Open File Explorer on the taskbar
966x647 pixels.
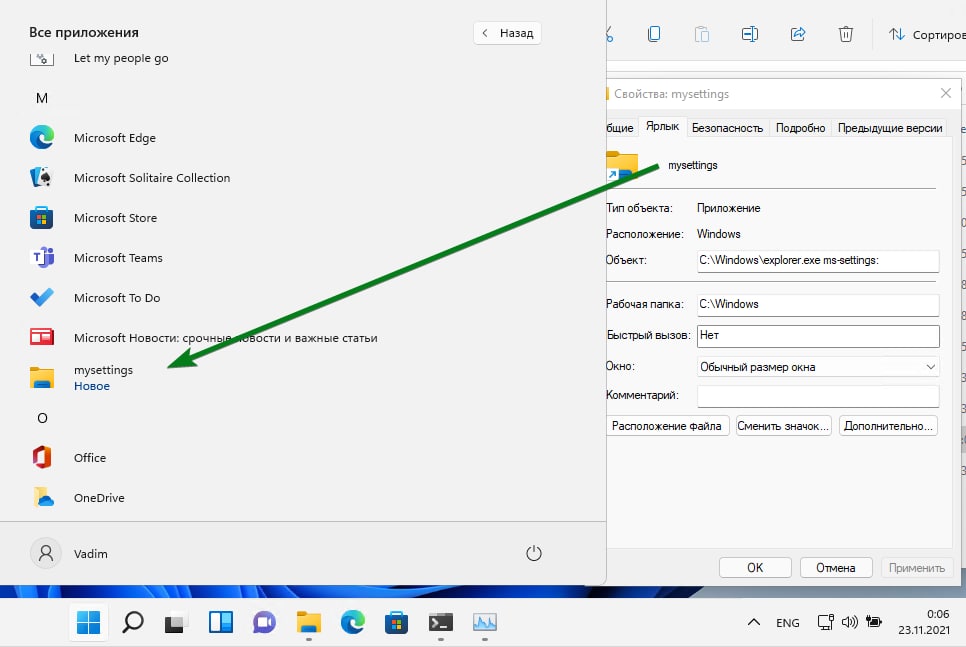click(x=309, y=622)
